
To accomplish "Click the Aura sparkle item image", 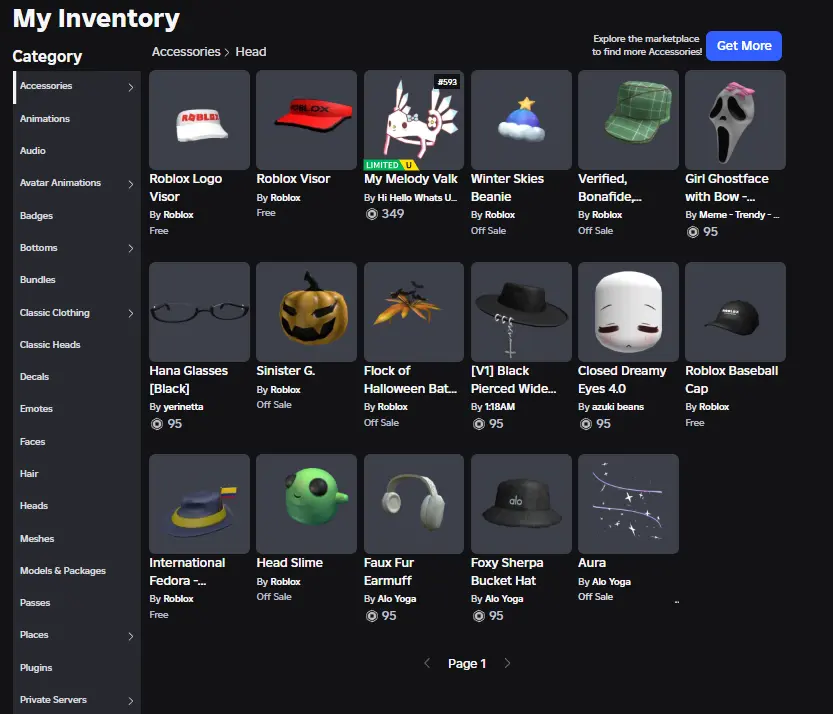I will 628,504.
